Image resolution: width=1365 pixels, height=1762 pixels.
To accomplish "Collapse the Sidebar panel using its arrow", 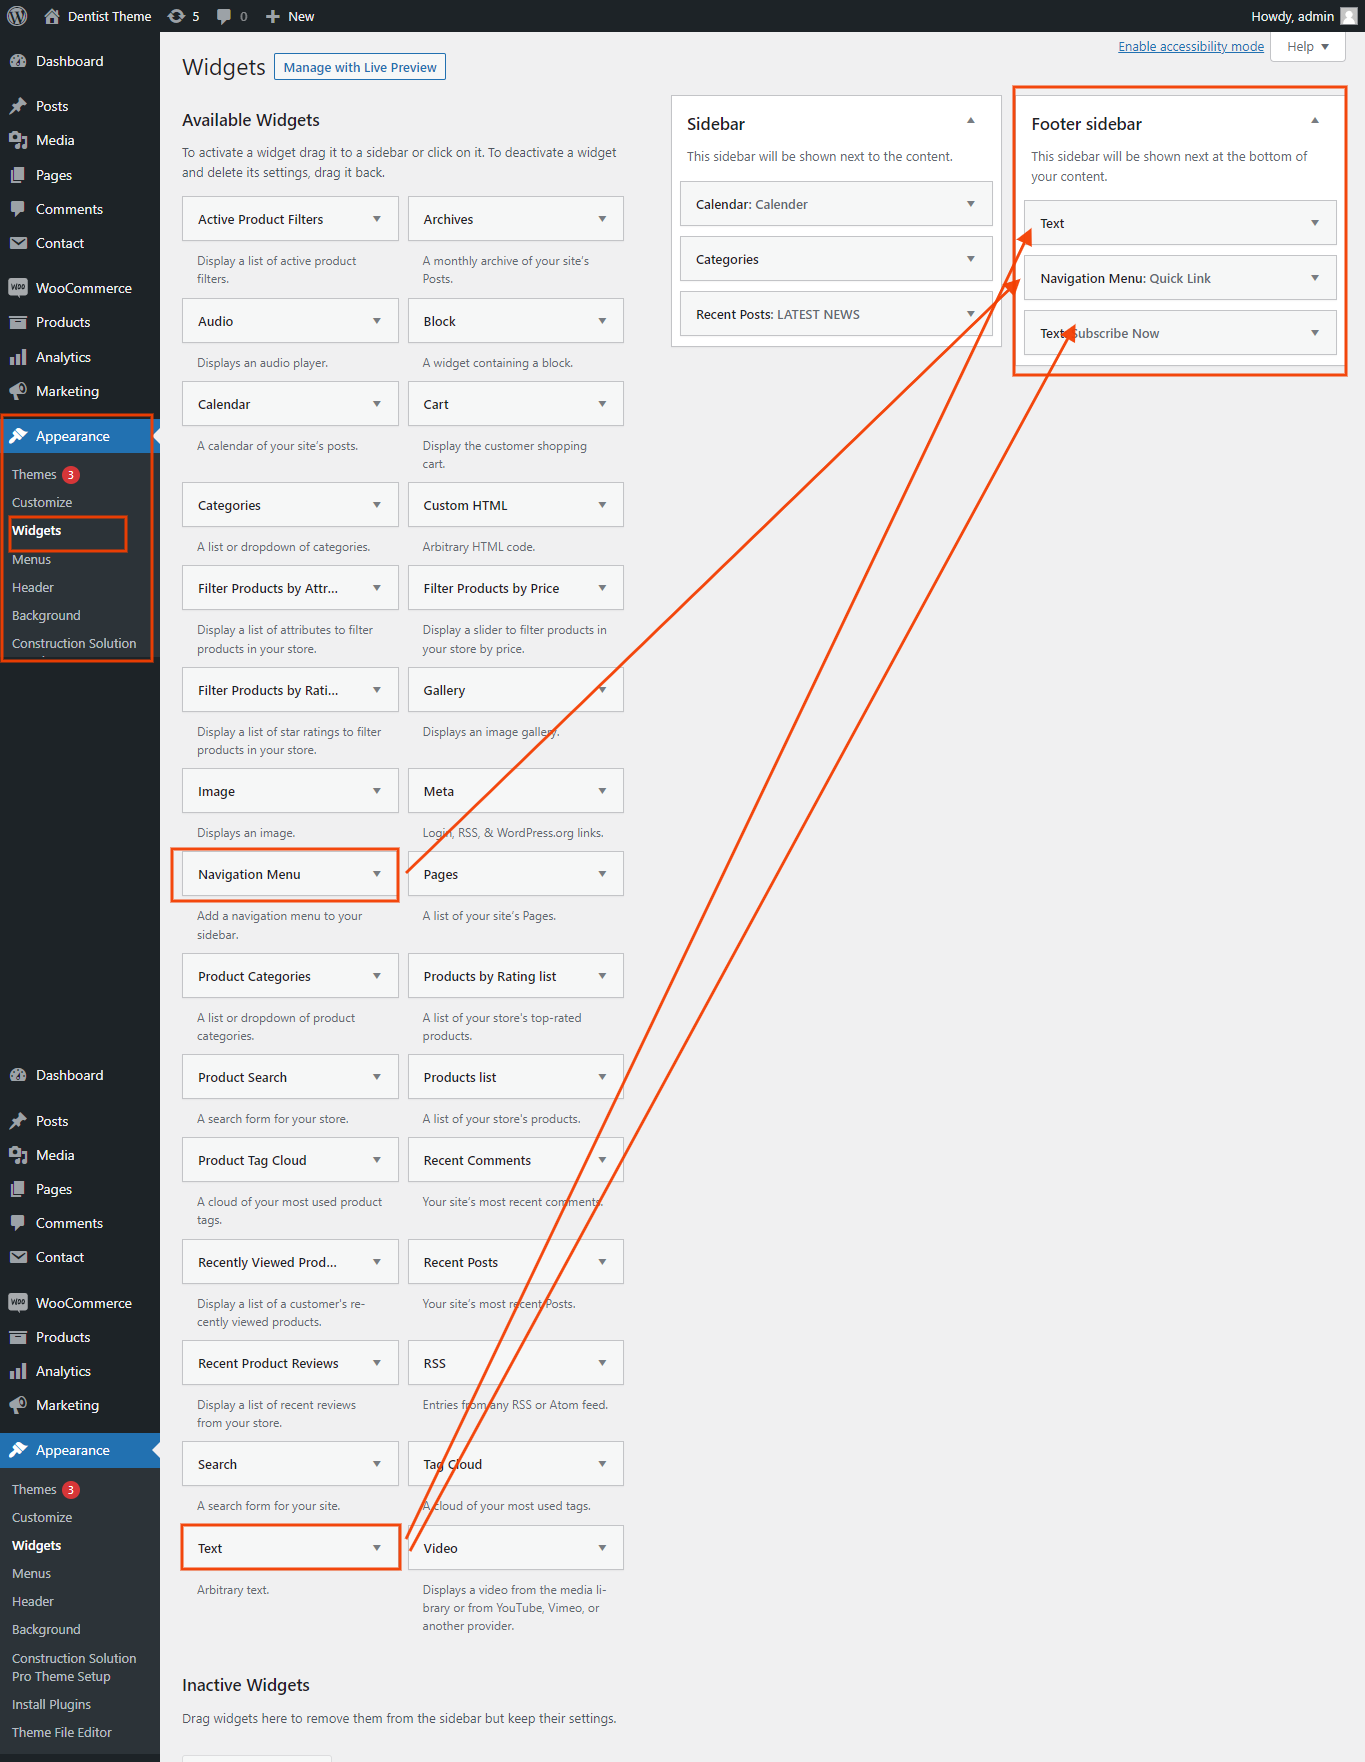I will (x=970, y=121).
